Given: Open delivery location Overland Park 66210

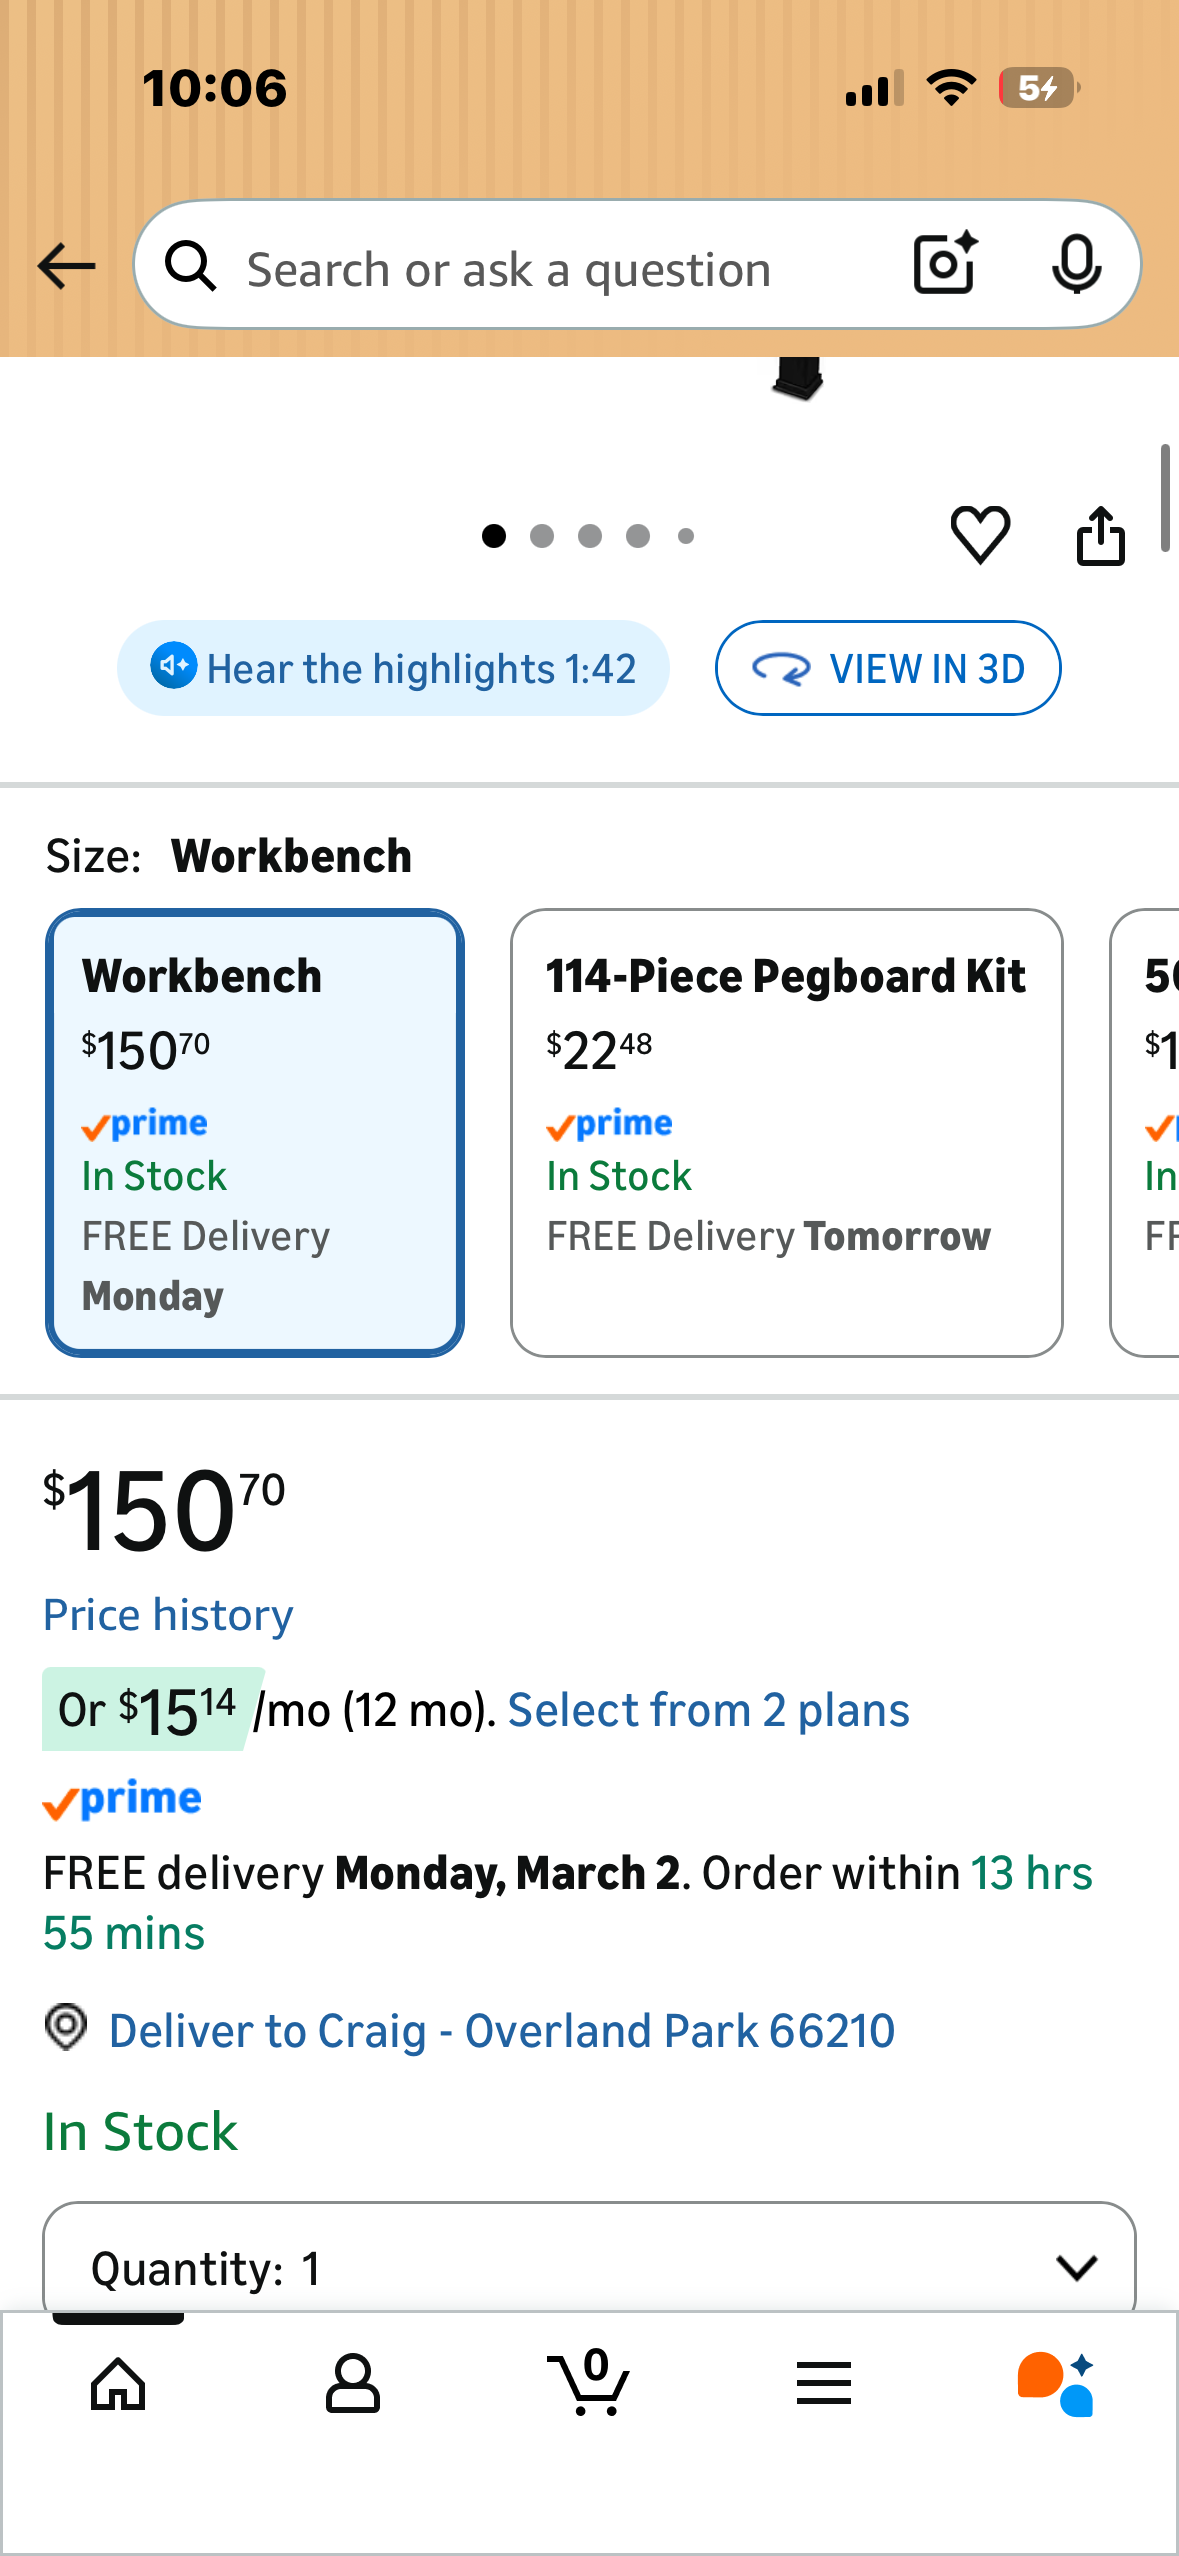Looking at the screenshot, I should click(500, 2031).
